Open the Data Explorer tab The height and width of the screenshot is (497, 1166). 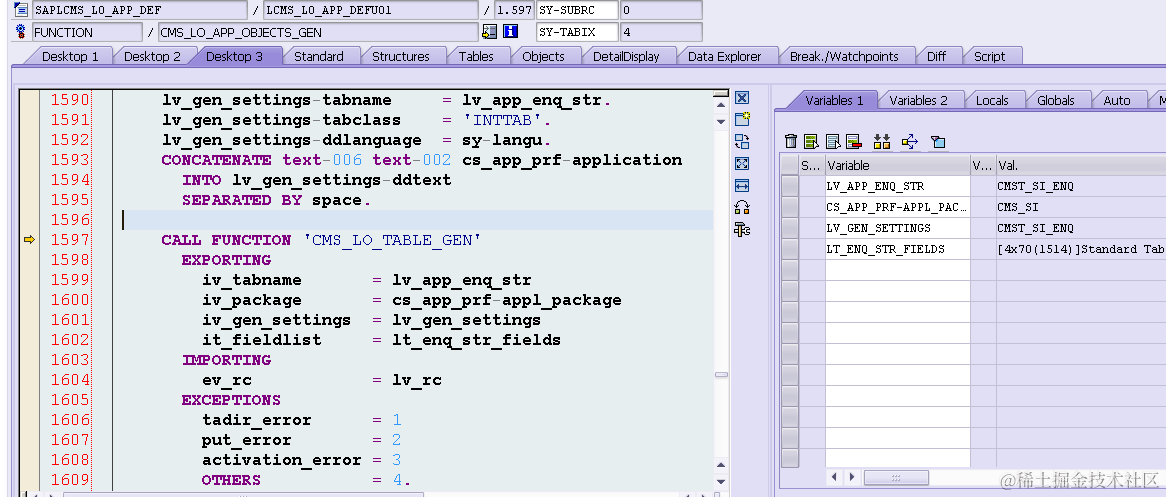click(x=724, y=57)
